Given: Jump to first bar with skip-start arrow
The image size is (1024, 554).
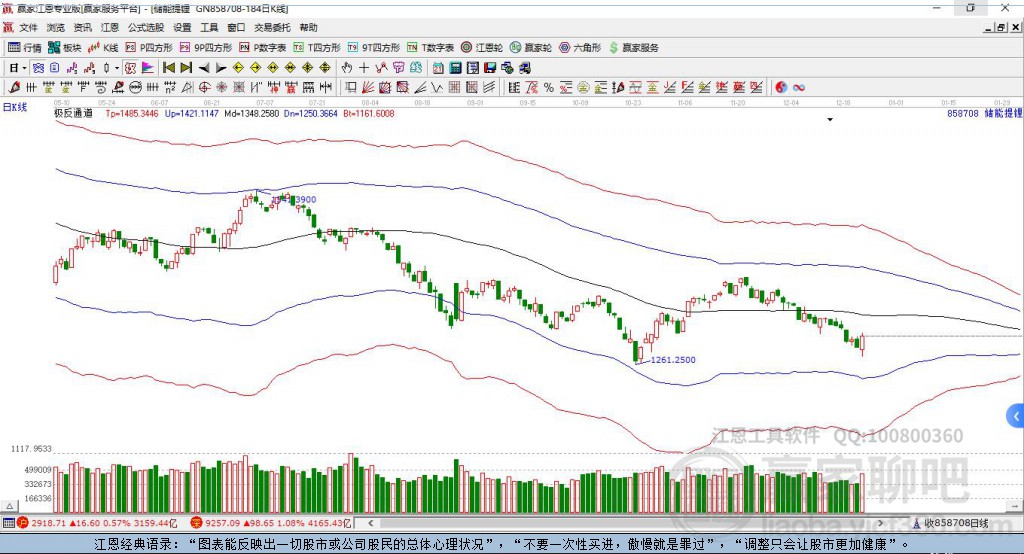Looking at the screenshot, I should tap(168, 68).
